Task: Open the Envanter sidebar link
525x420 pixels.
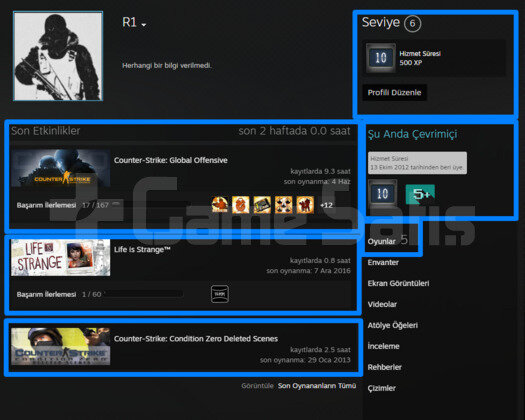Action: pyautogui.click(x=383, y=262)
